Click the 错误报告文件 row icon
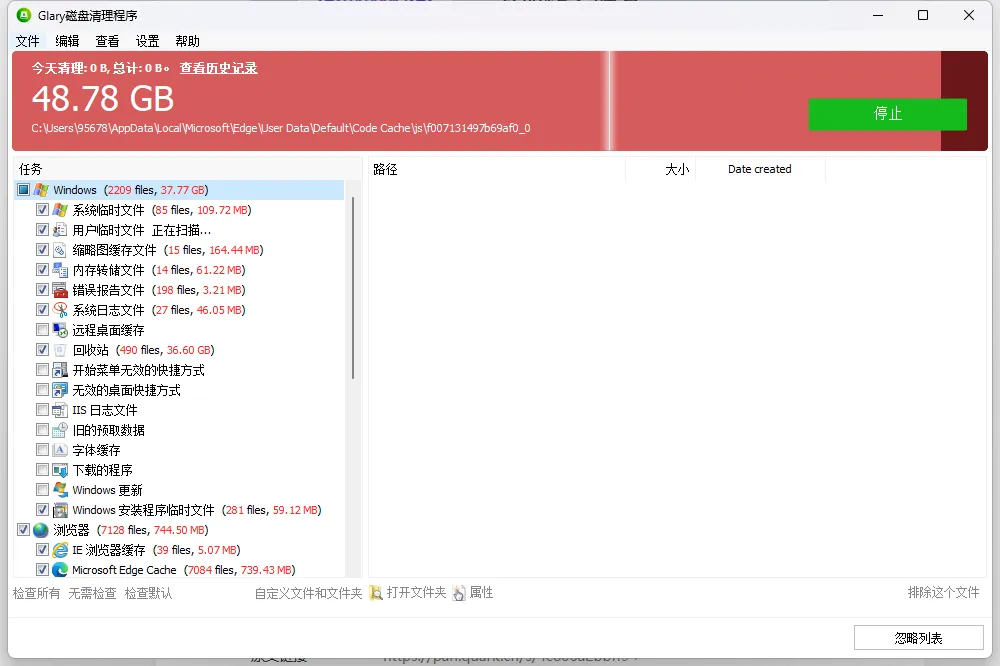The width and height of the screenshot is (1000, 666). (60, 290)
